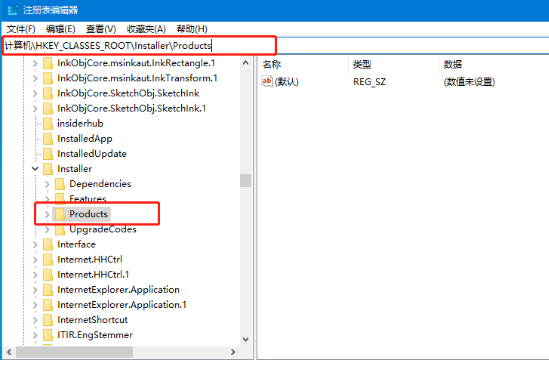Expand the InkObjCore.SketchObj.SketchInk key
549x366 pixels.
click(x=35, y=94)
